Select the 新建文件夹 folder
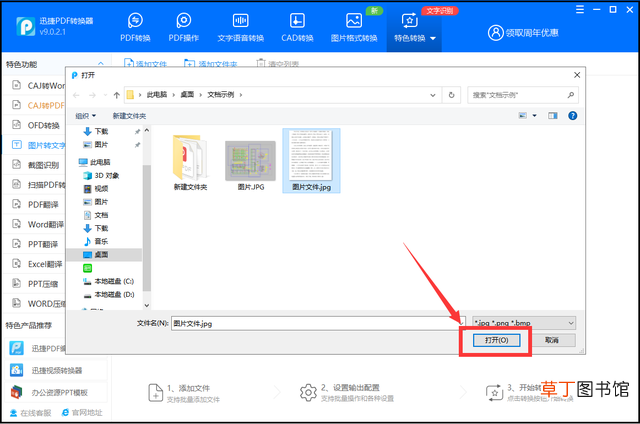The height and width of the screenshot is (424, 640). pyautogui.click(x=190, y=163)
